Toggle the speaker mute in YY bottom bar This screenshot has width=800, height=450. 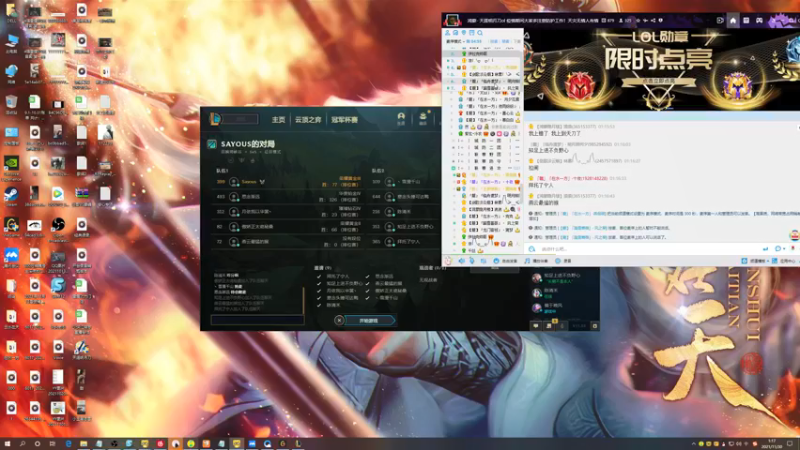coord(462,261)
